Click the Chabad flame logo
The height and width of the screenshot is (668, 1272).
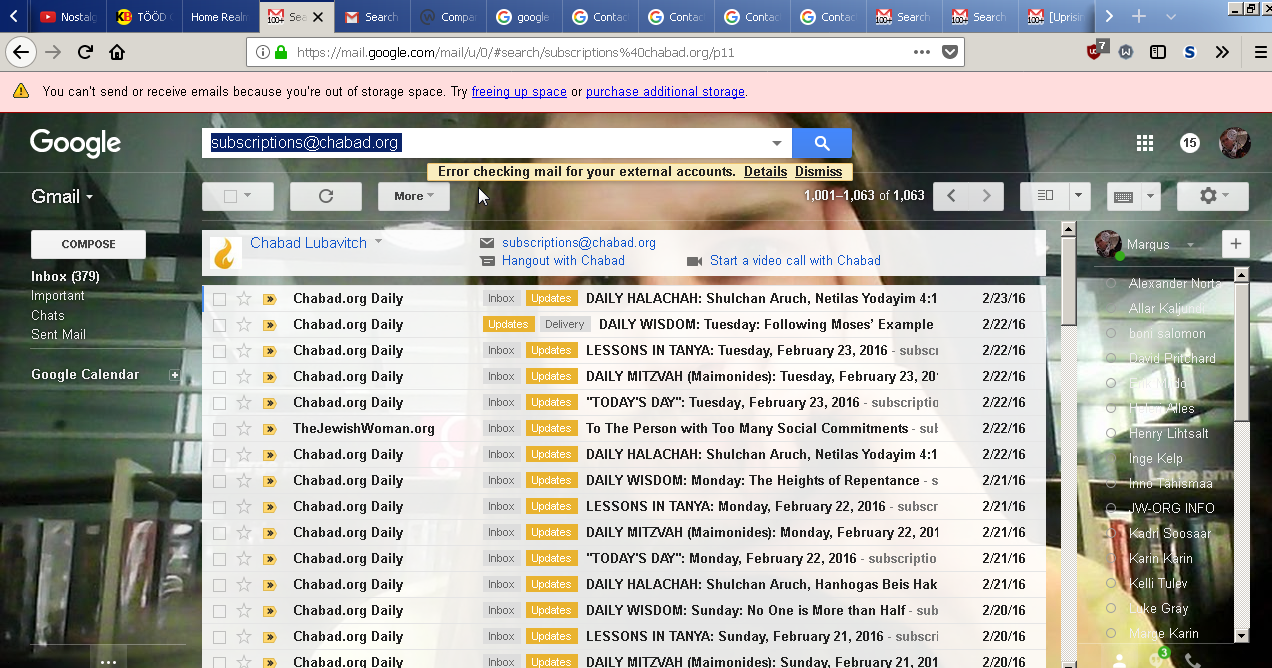[x=225, y=253]
